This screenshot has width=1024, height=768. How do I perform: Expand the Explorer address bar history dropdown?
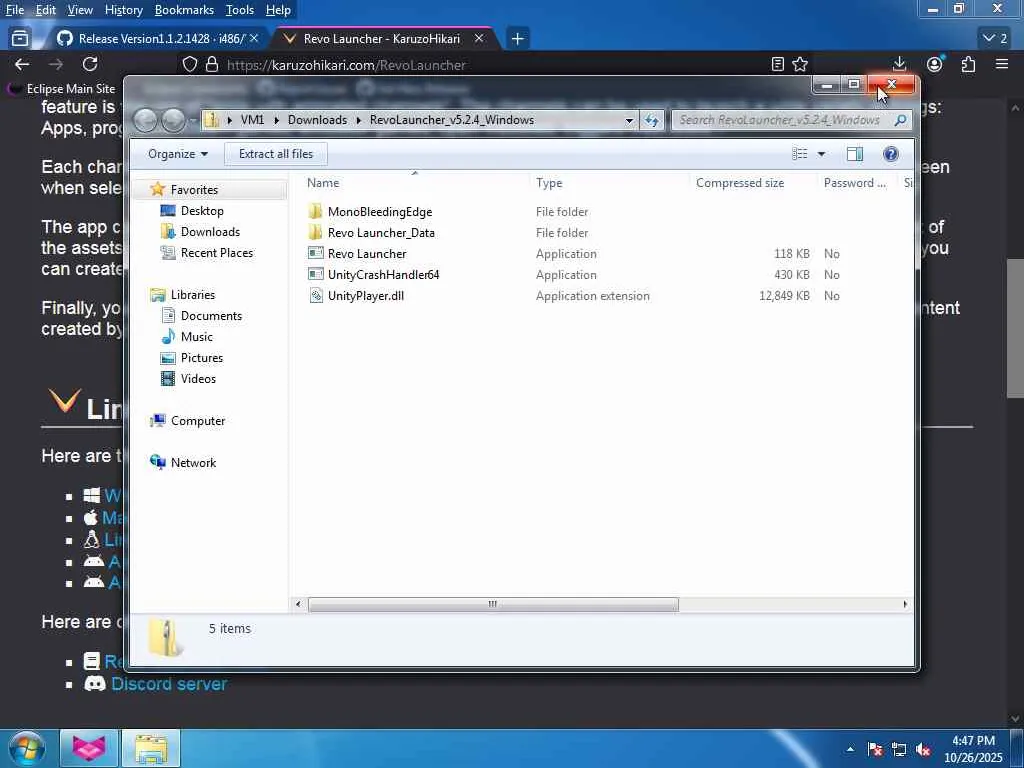click(629, 120)
